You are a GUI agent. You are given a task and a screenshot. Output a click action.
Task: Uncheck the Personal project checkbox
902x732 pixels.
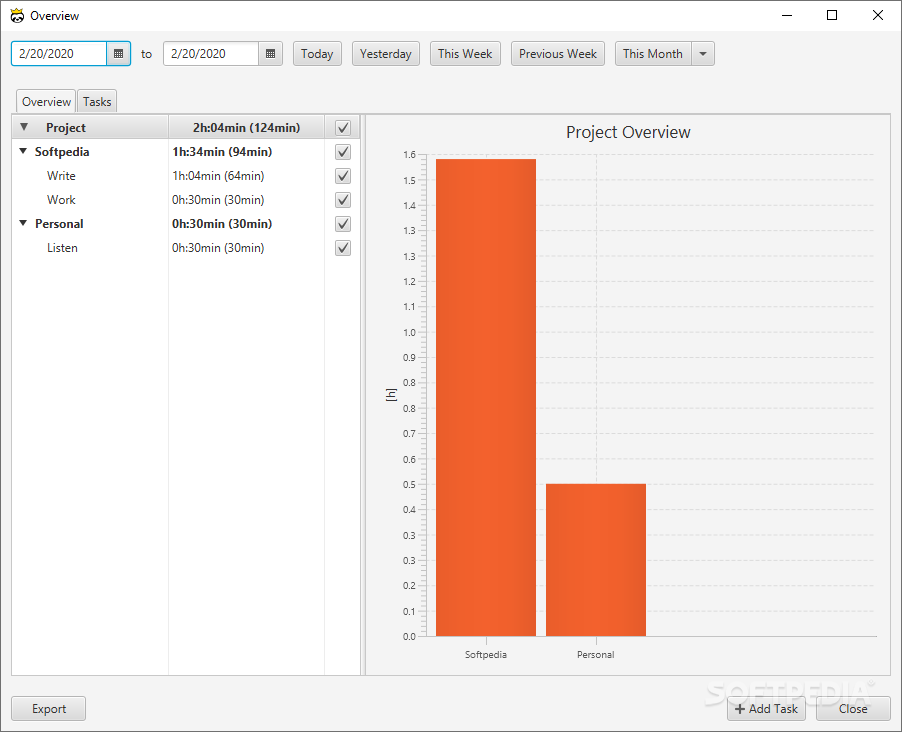click(x=343, y=224)
